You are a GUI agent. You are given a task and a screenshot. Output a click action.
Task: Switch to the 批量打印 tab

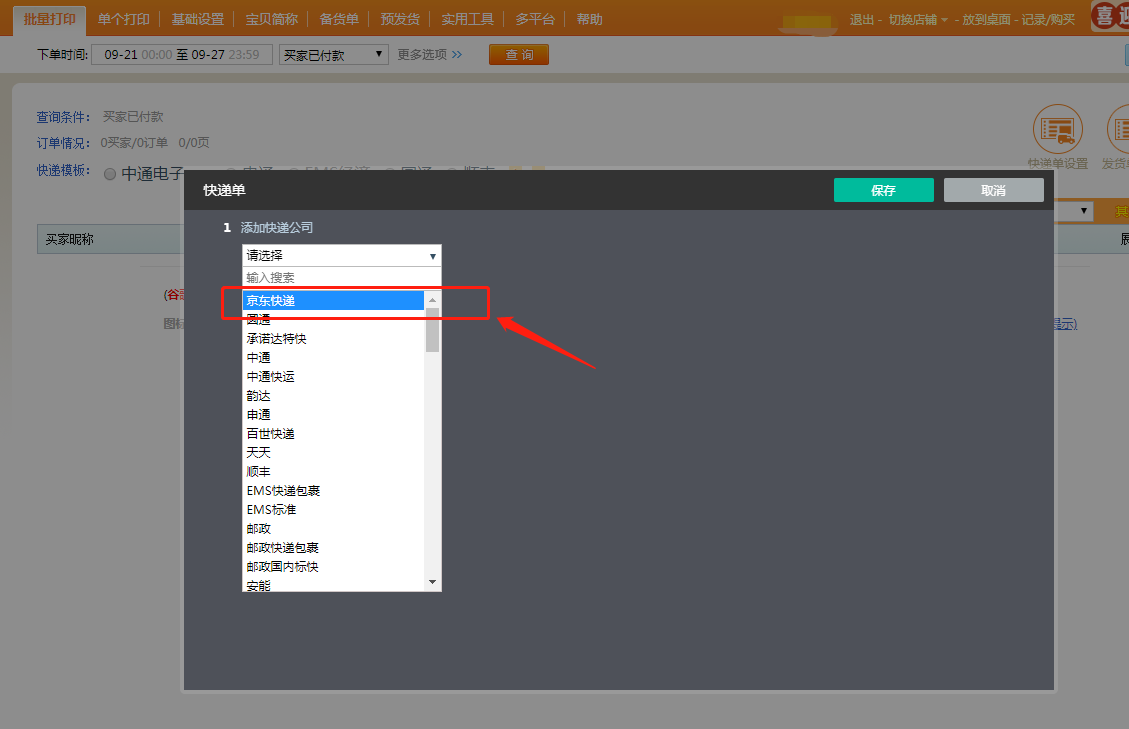pos(50,19)
